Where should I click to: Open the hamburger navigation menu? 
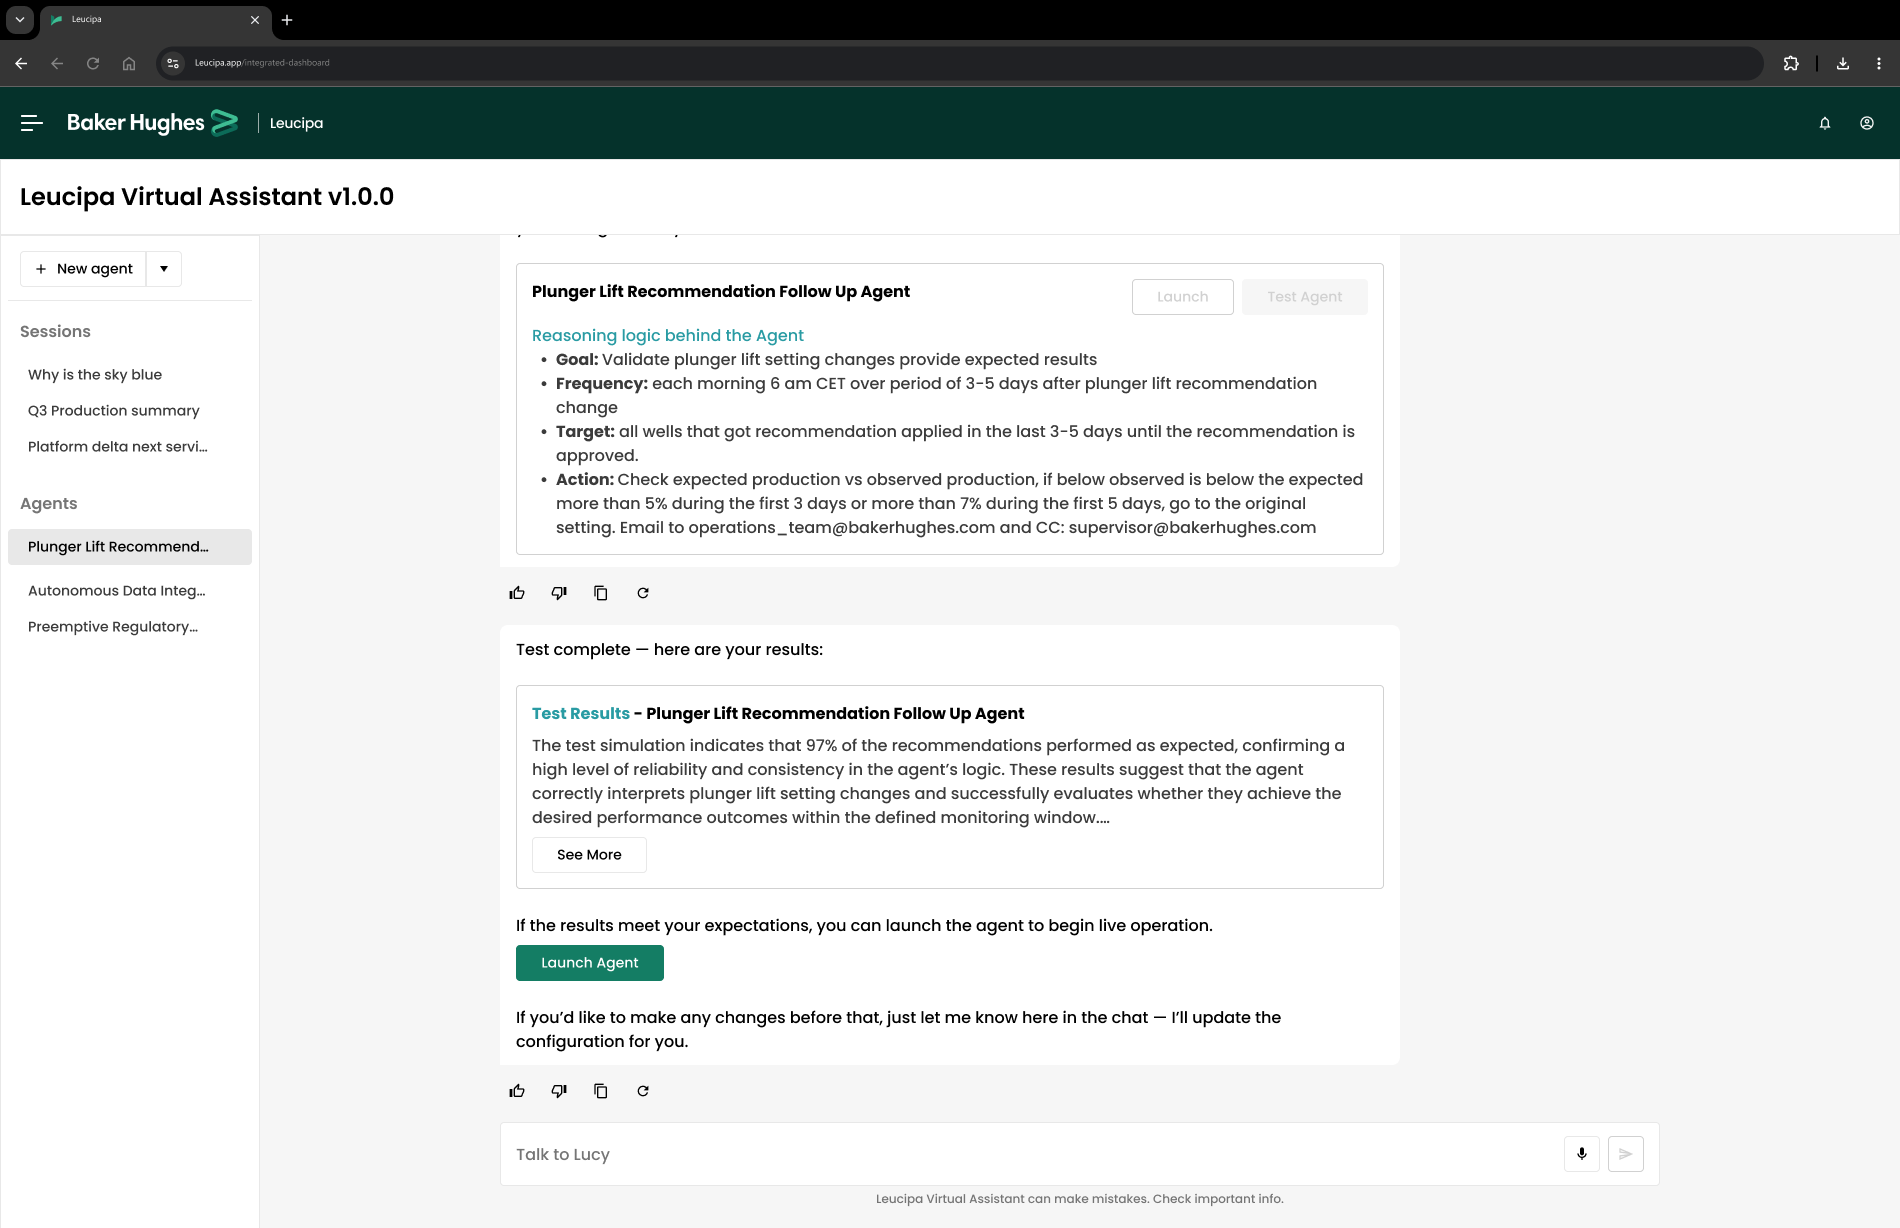tap(32, 123)
